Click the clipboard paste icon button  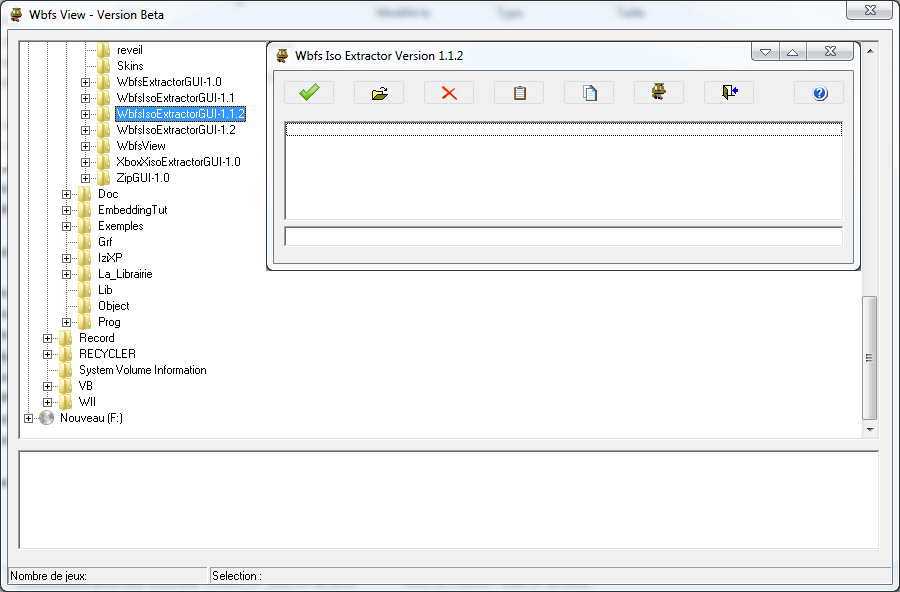(519, 93)
